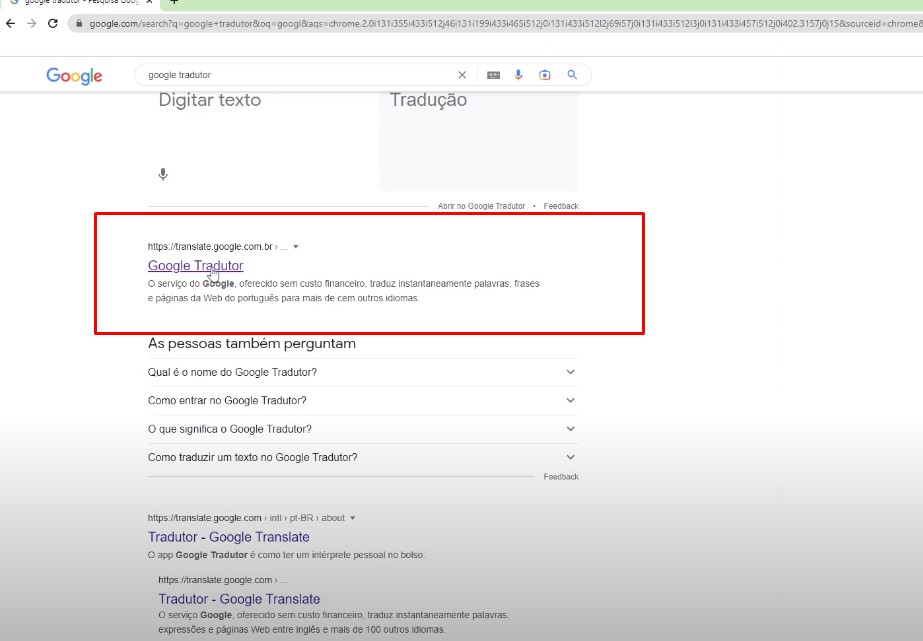Viewport: 923px width, 641px height.
Task: Open the Google logo homepage link
Action: (x=74, y=75)
